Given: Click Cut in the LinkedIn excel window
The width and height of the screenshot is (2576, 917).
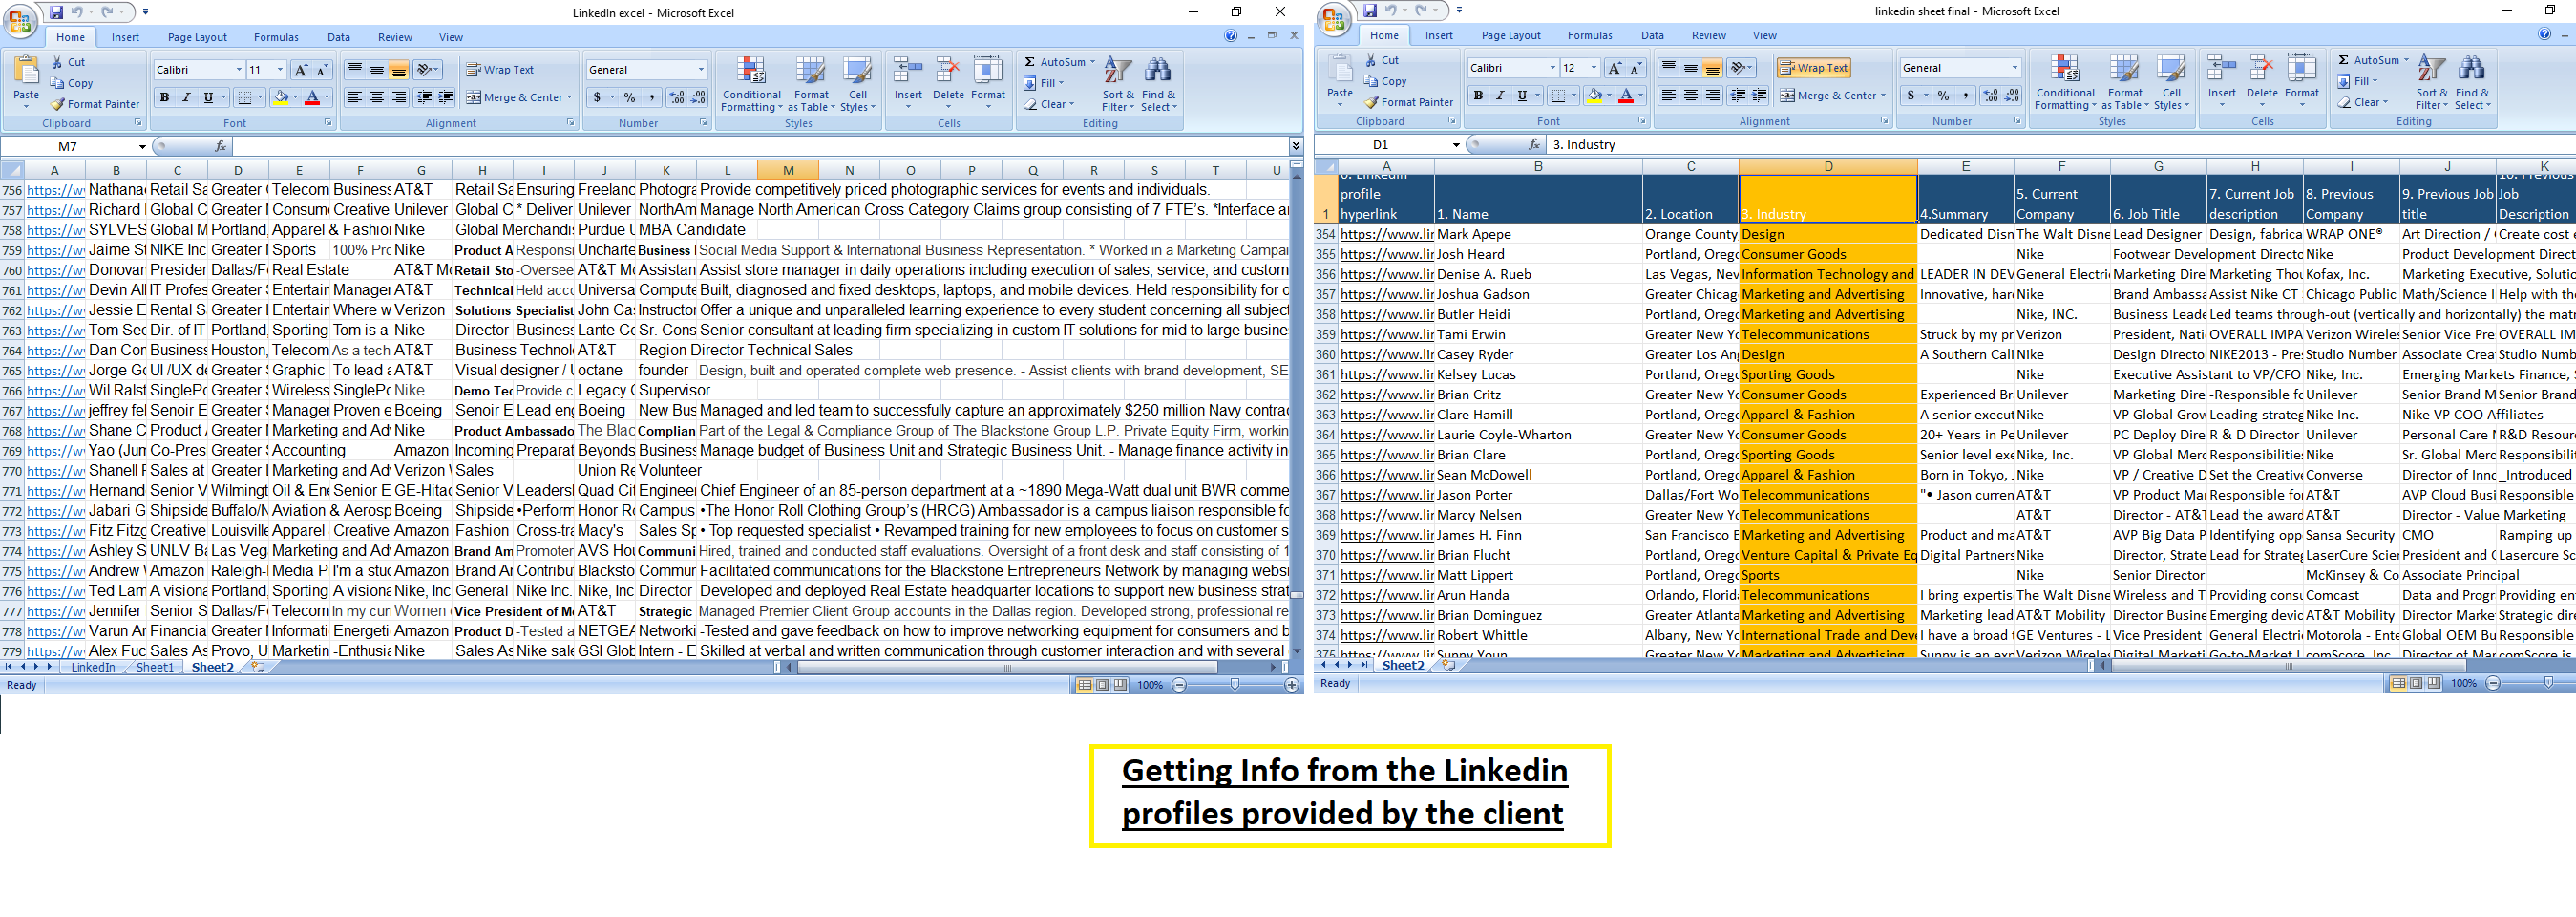Looking at the screenshot, I should click(x=69, y=62).
